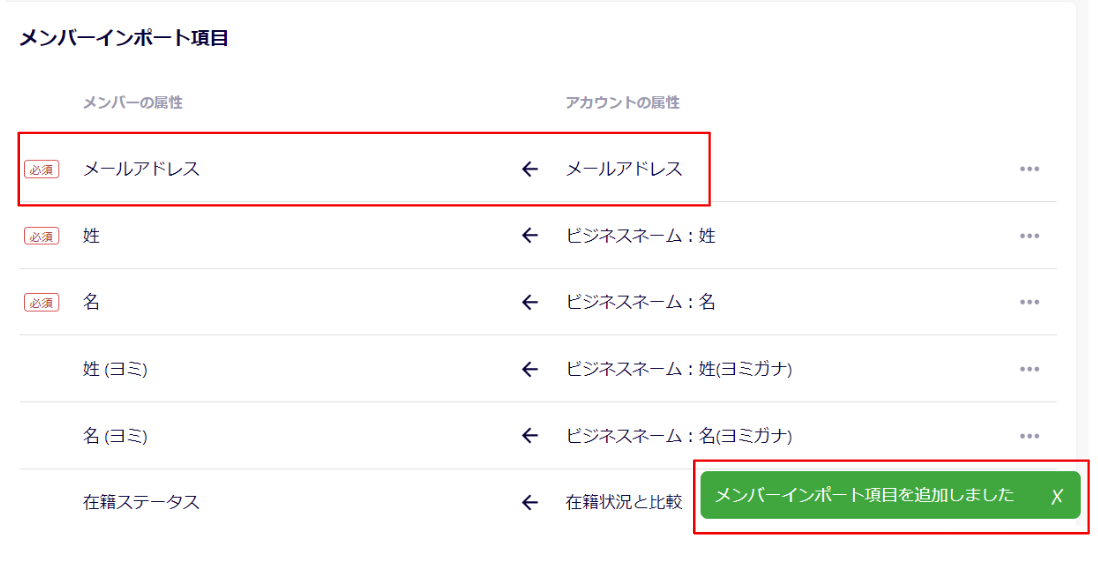Click the arrow icon in 在籍ステータス row
This screenshot has width=1098, height=576.
tap(530, 502)
